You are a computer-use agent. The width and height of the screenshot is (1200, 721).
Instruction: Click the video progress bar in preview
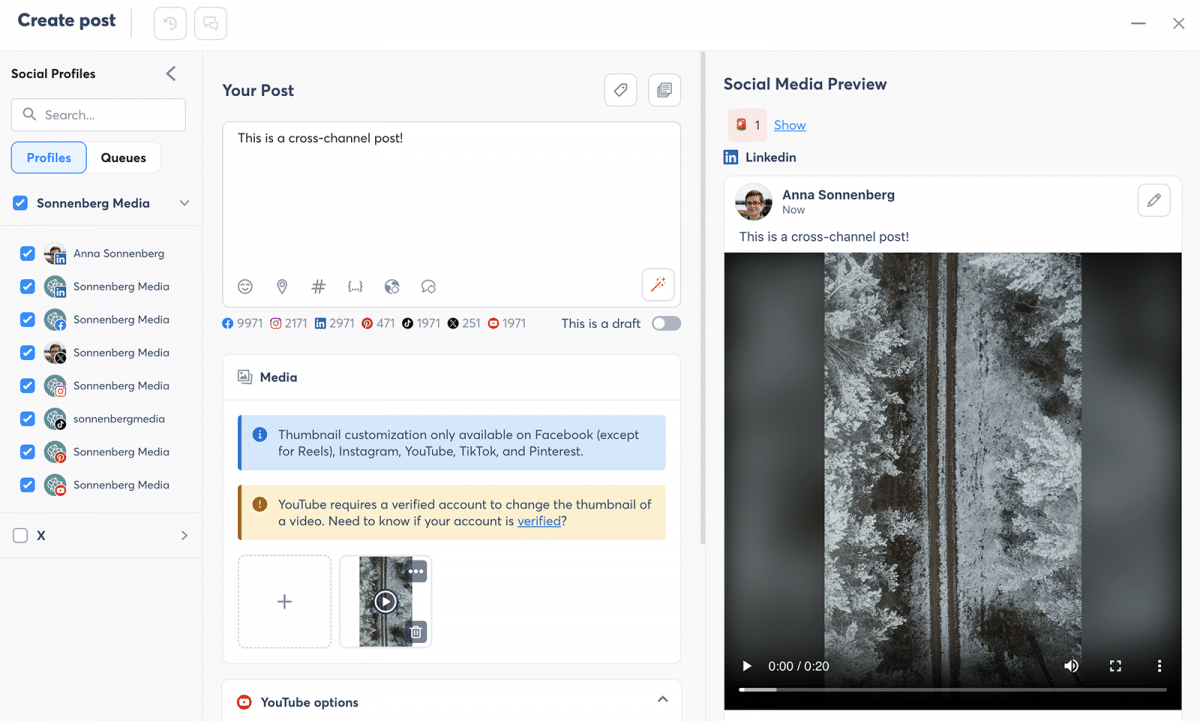(951, 690)
